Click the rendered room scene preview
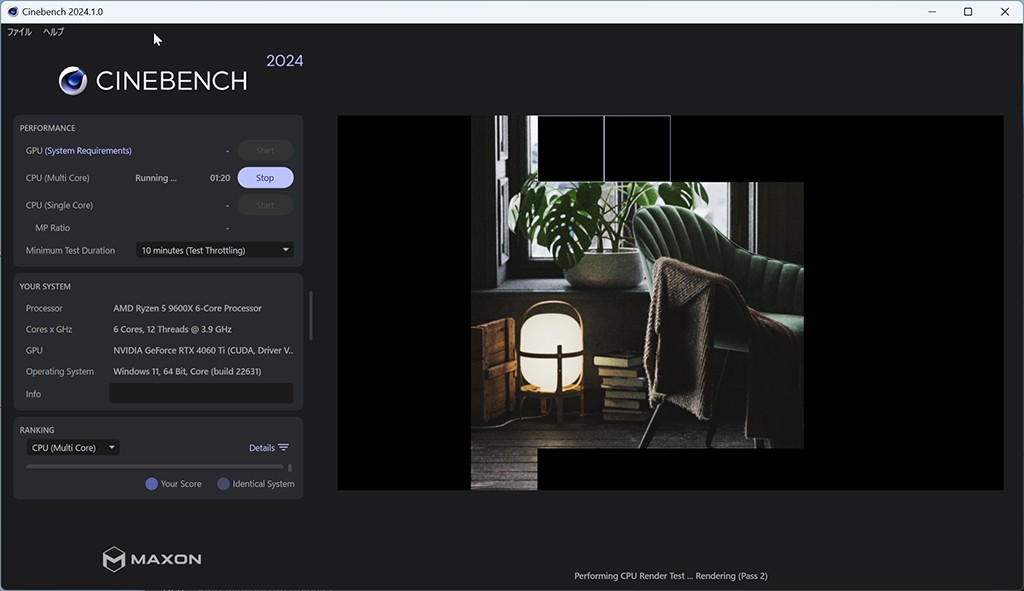Screen dimensions: 1024x591 coord(637,302)
